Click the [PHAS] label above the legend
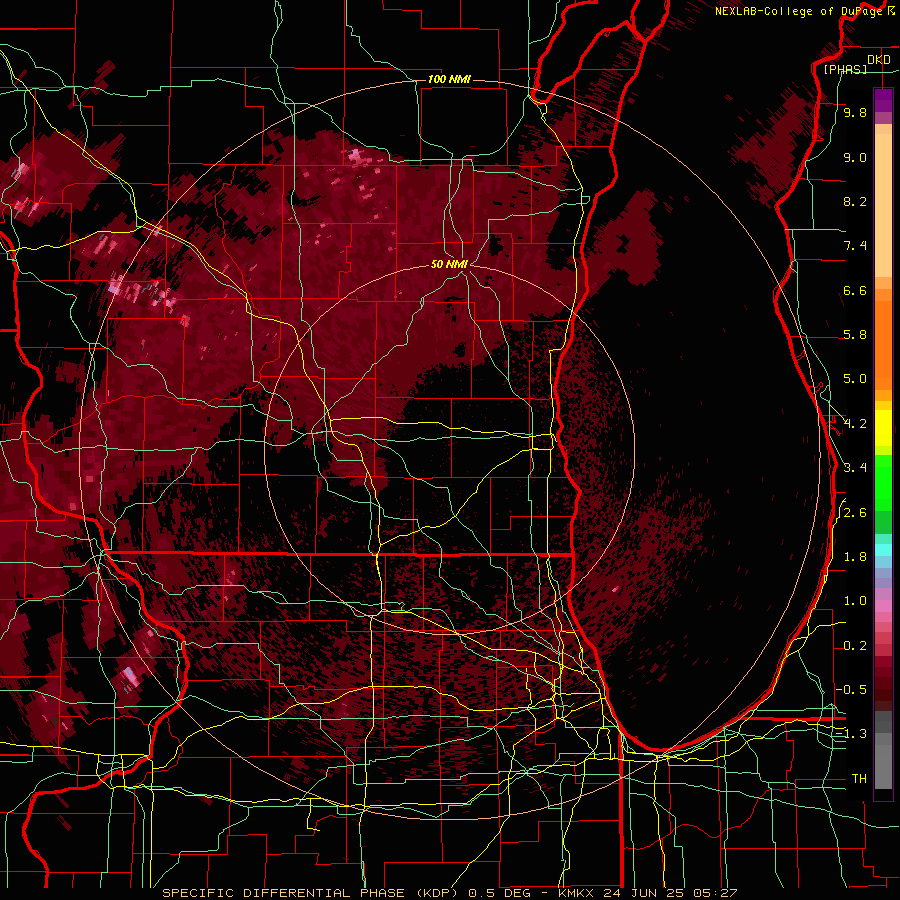This screenshot has height=900, width=900. (845, 69)
